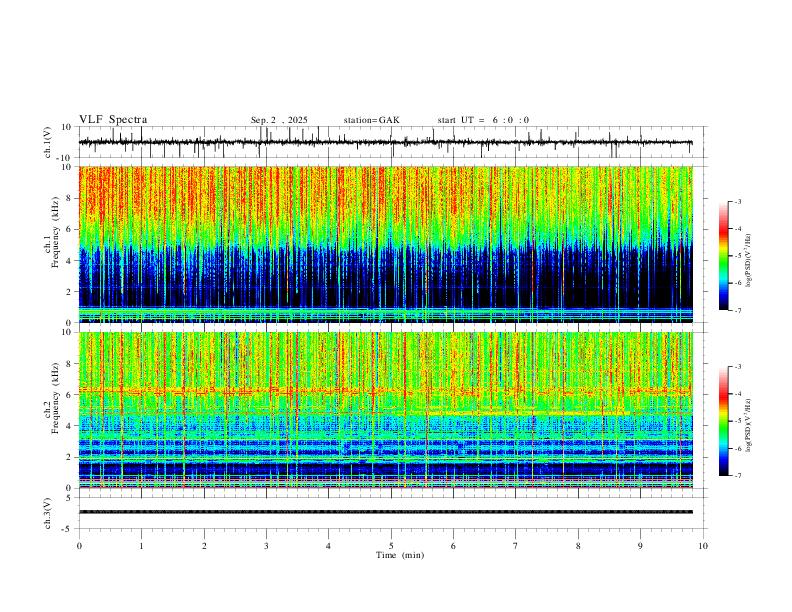
Task: Click time axis tick "2"
Action: coord(204,546)
